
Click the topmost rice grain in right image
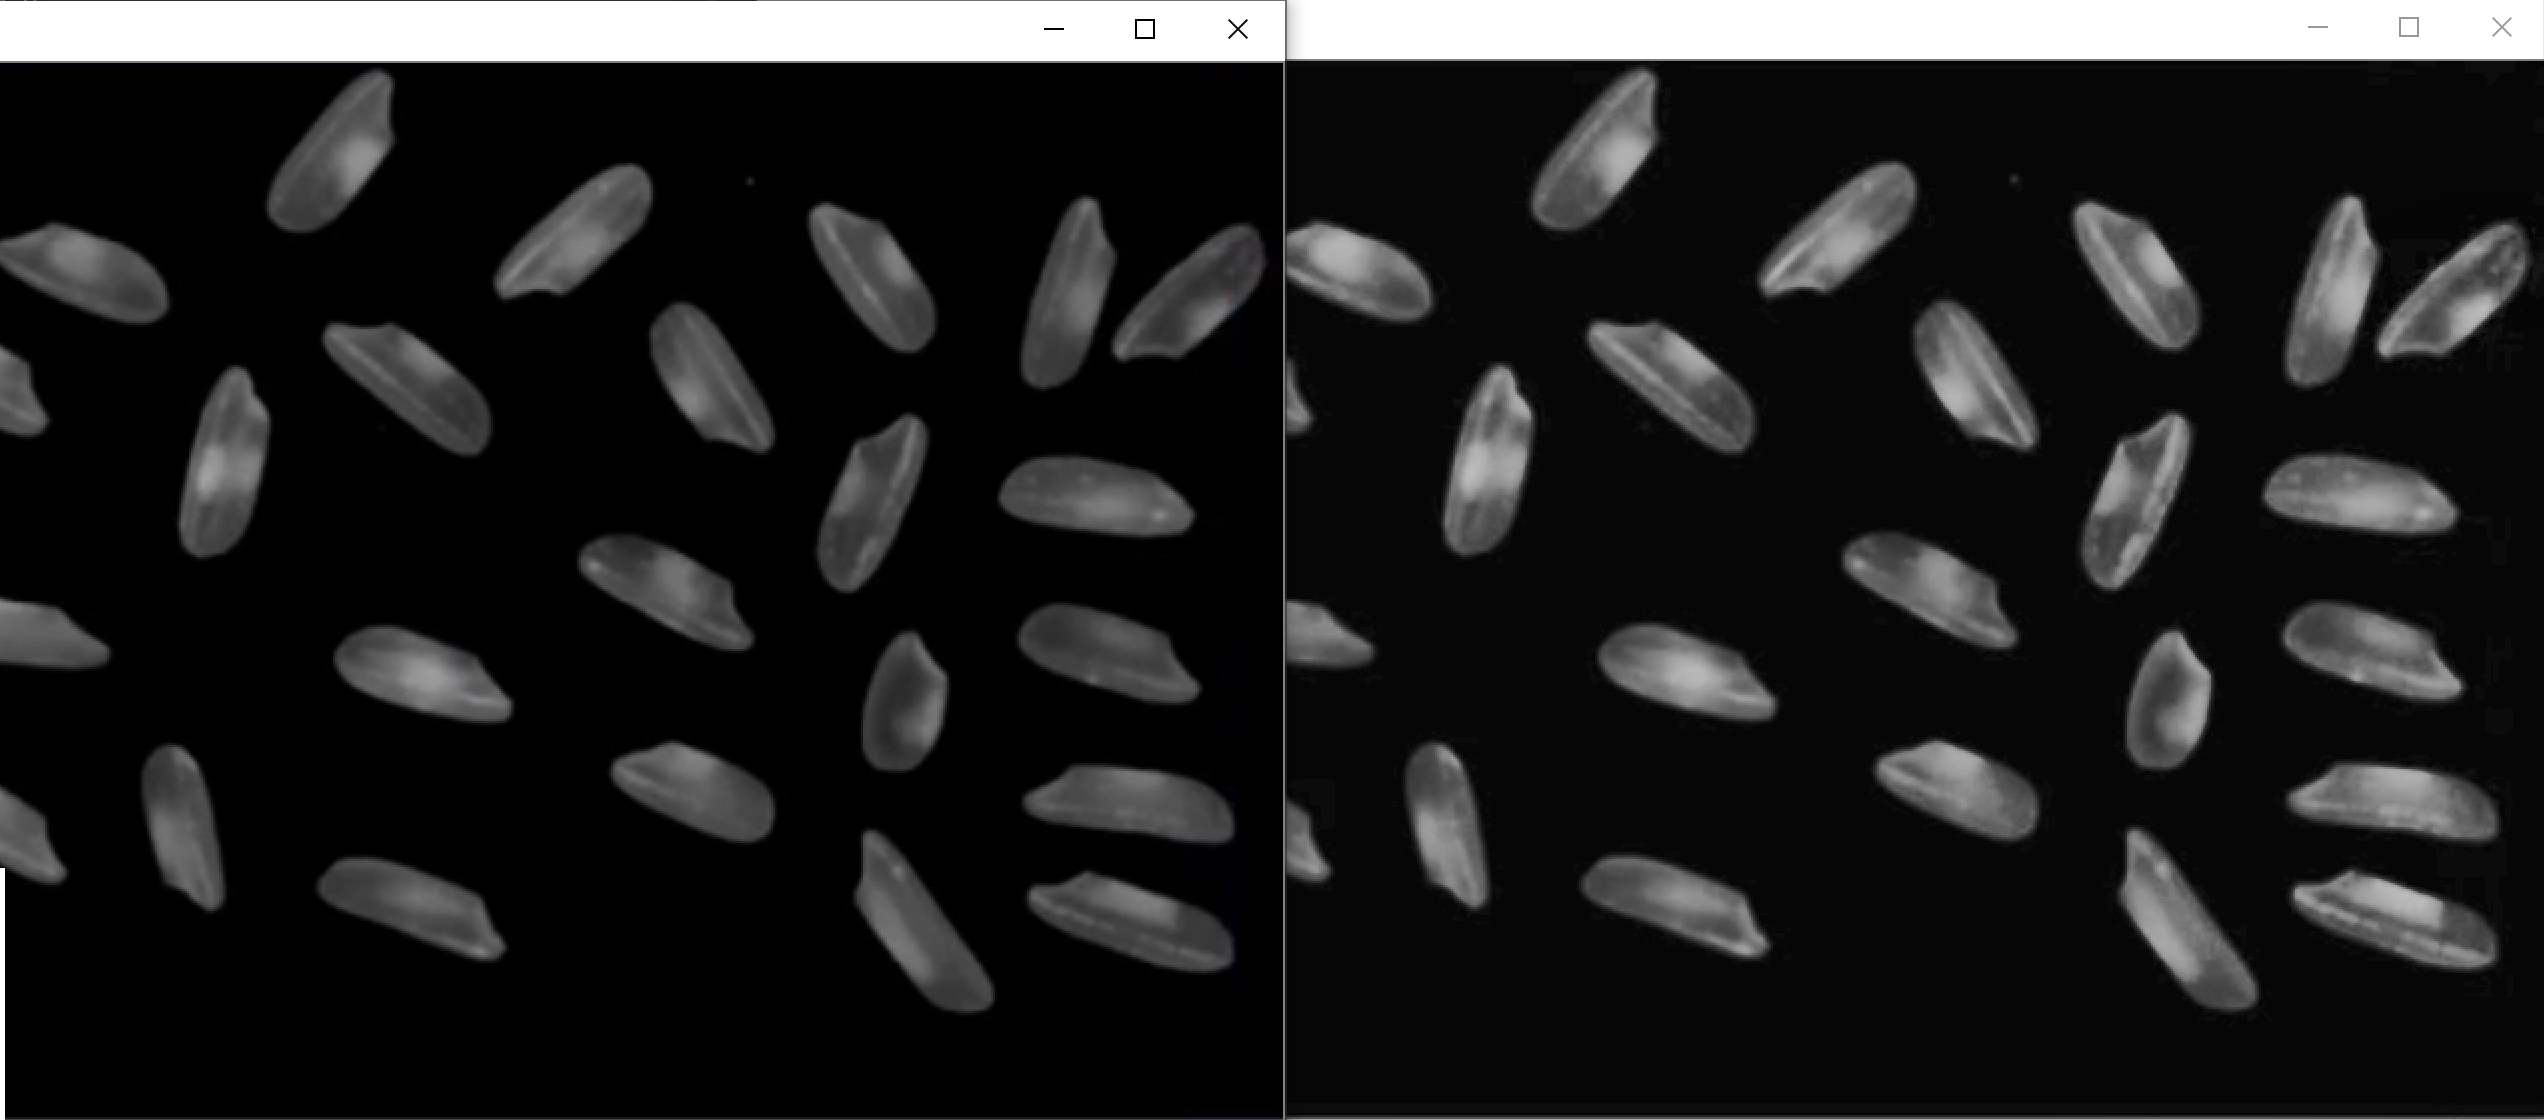(1596, 150)
